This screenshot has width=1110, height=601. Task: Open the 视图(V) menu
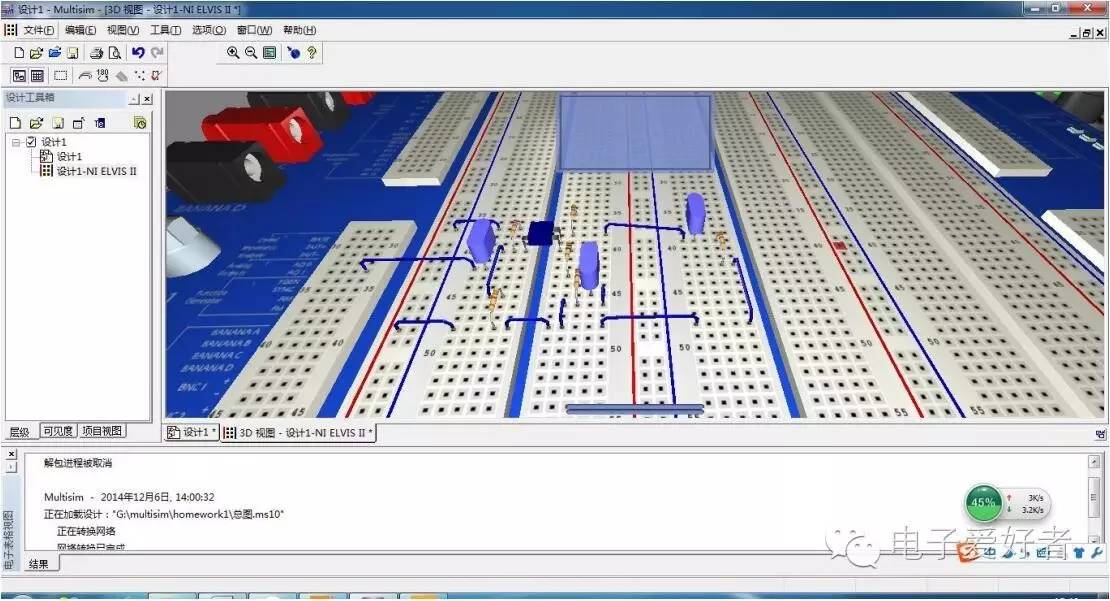click(x=122, y=30)
